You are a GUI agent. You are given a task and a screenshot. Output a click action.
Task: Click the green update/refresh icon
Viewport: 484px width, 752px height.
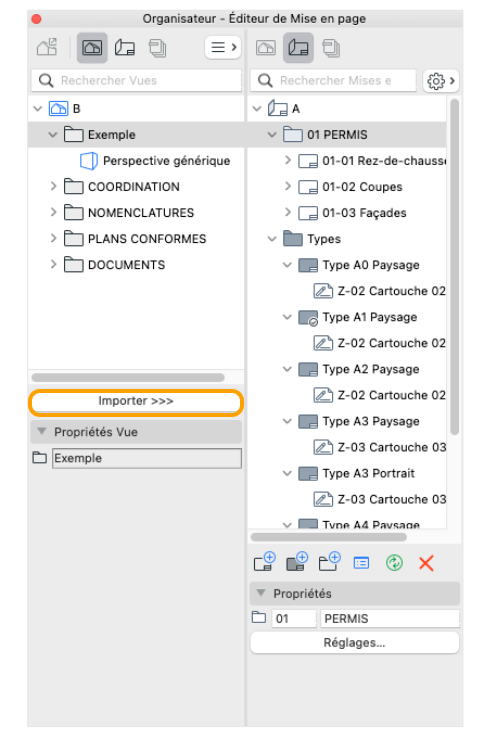click(394, 563)
